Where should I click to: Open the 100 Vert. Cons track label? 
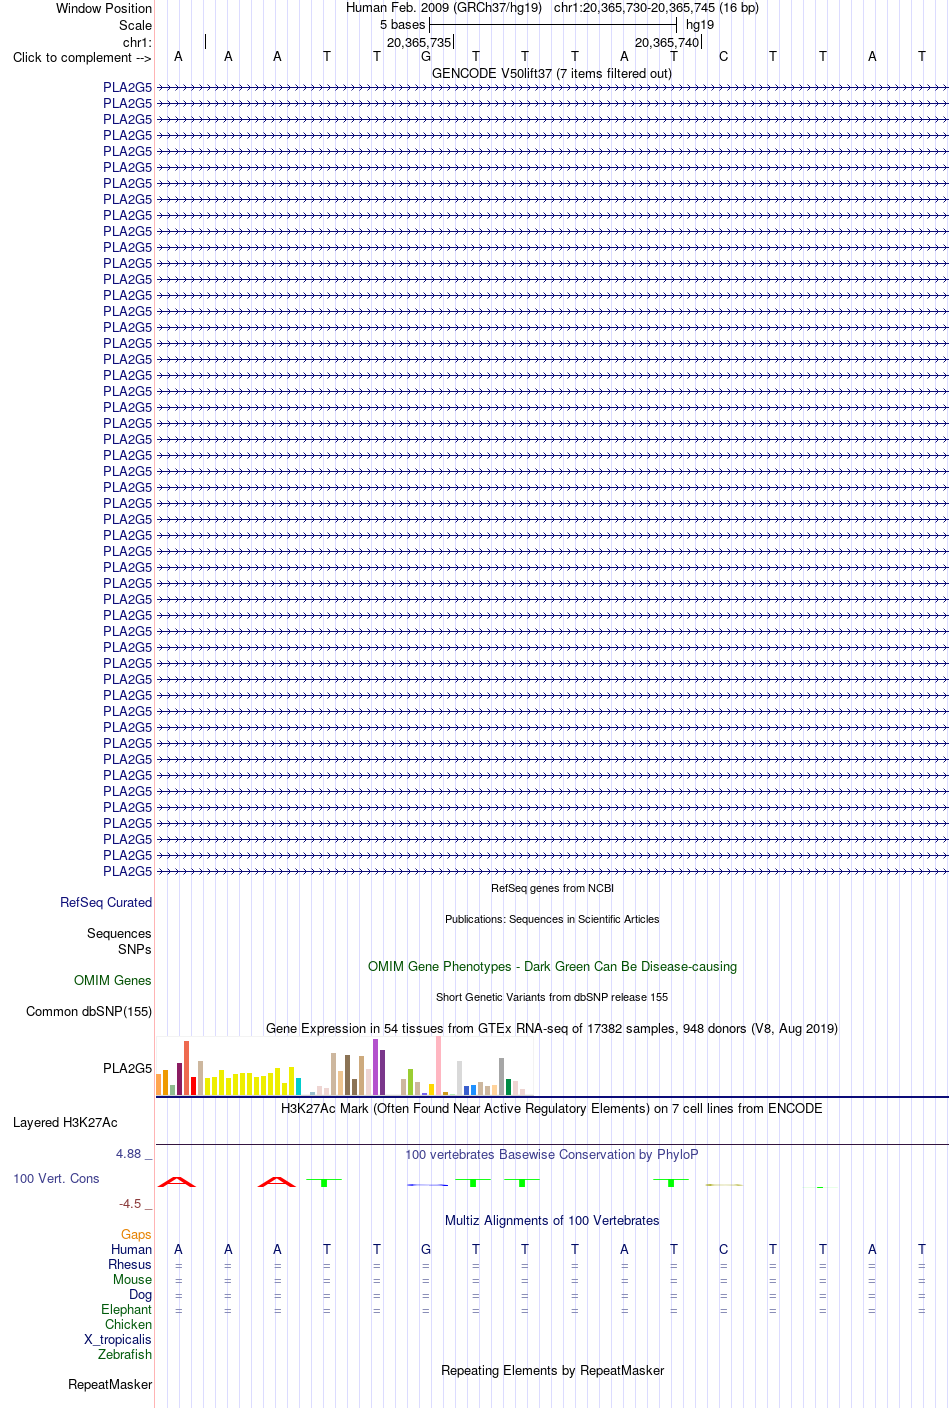click(x=56, y=1178)
